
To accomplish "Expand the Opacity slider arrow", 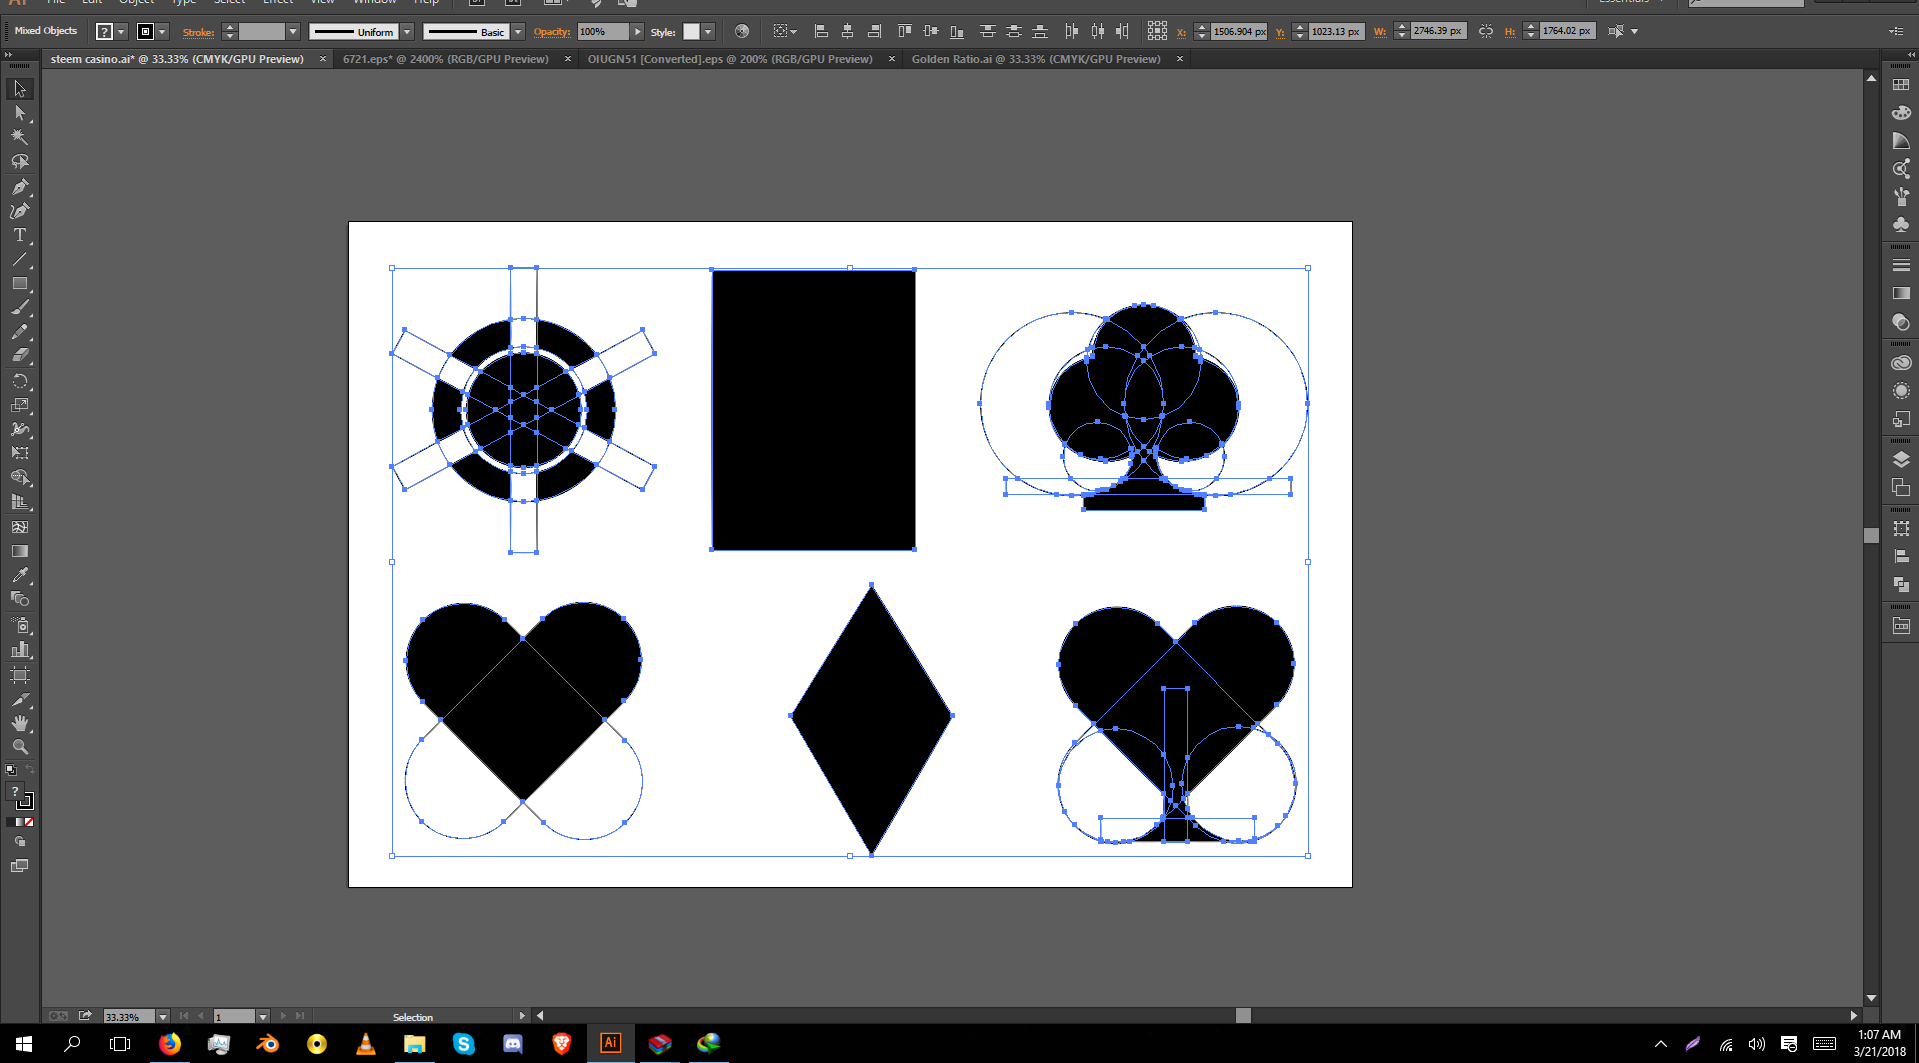I will pos(637,32).
